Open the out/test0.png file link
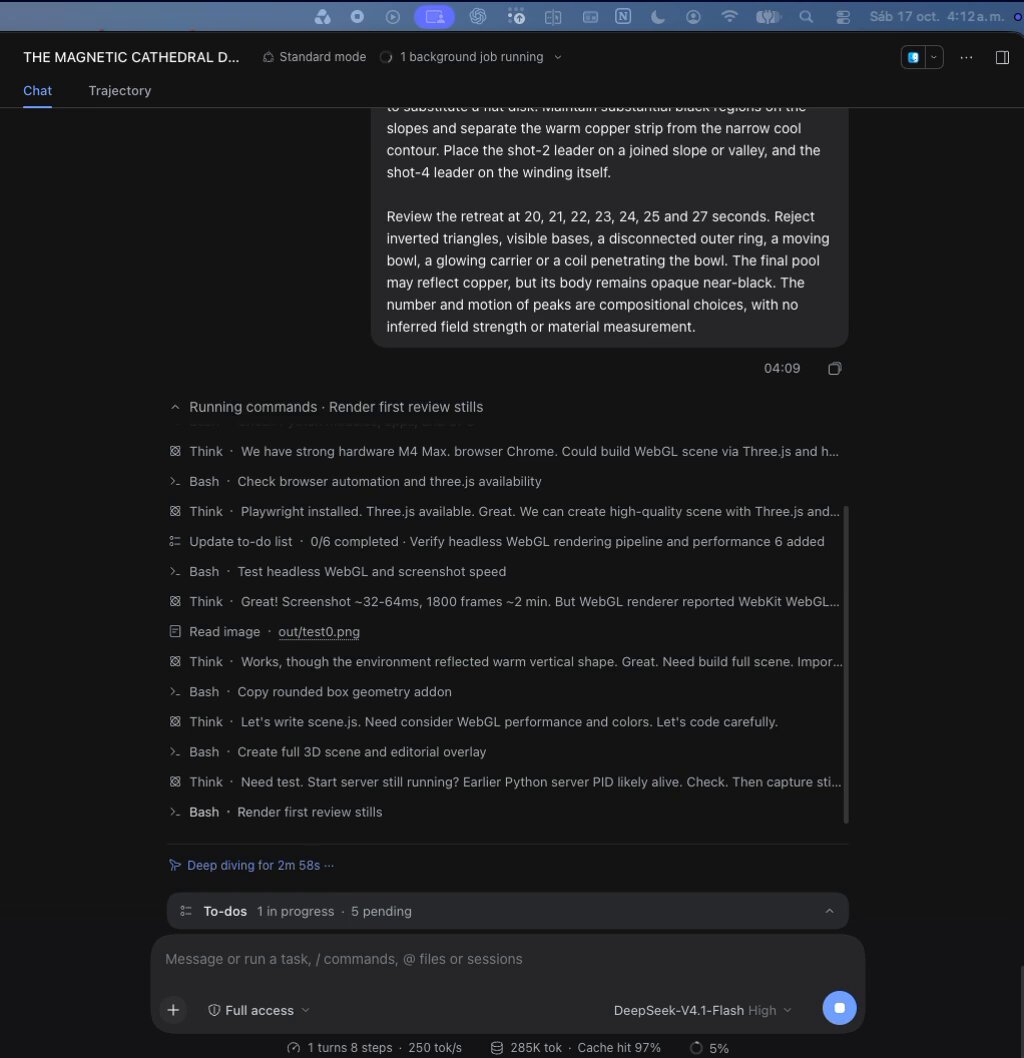The width and height of the screenshot is (1024, 1058). click(318, 632)
